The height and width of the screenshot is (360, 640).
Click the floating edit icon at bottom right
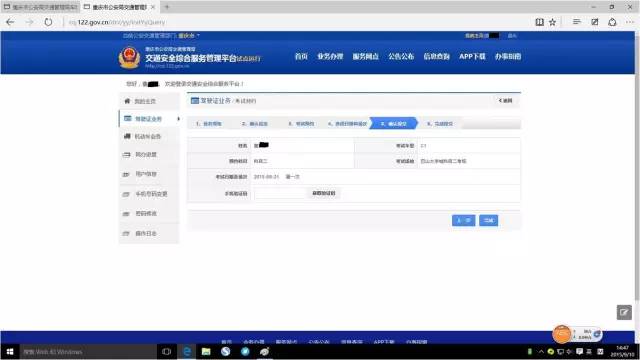[x=624, y=312]
